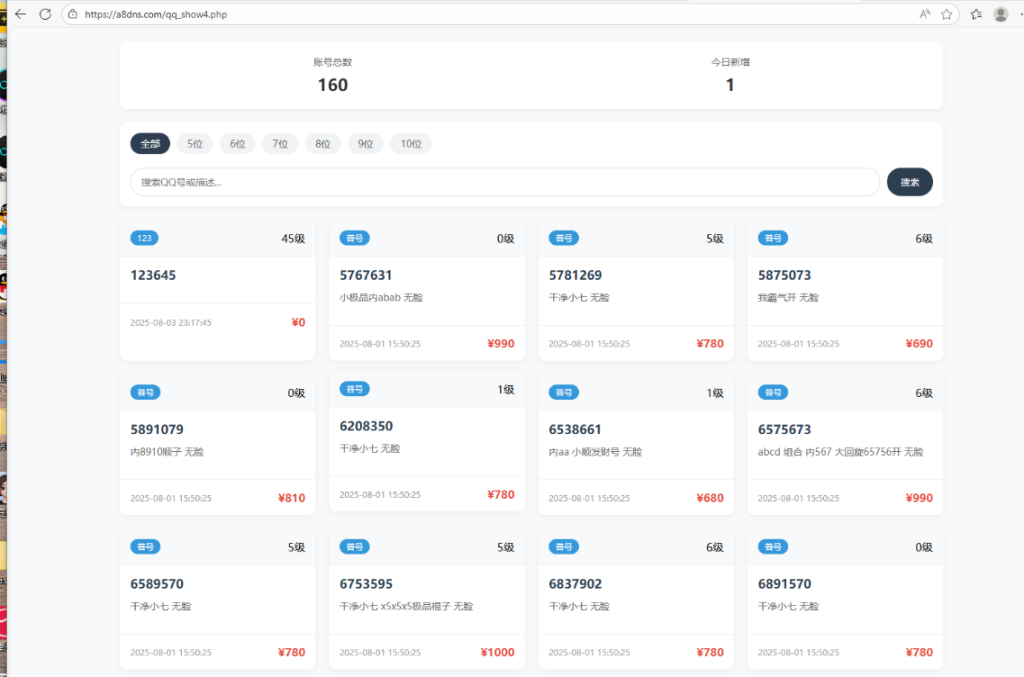This screenshot has width=1024, height=677.
Task: Click the site info lock icon
Action: 72,14
